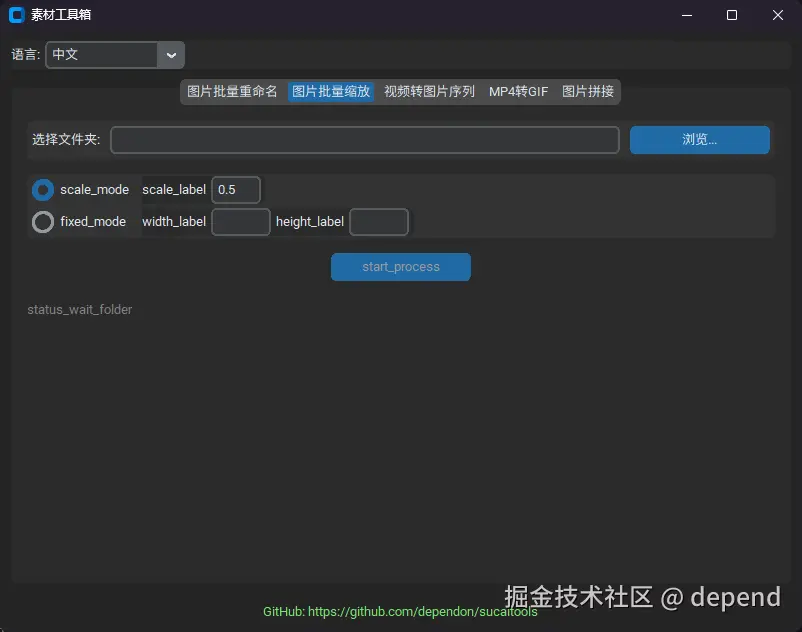The image size is (802, 632).
Task: Click the start_process button
Action: pos(400,267)
